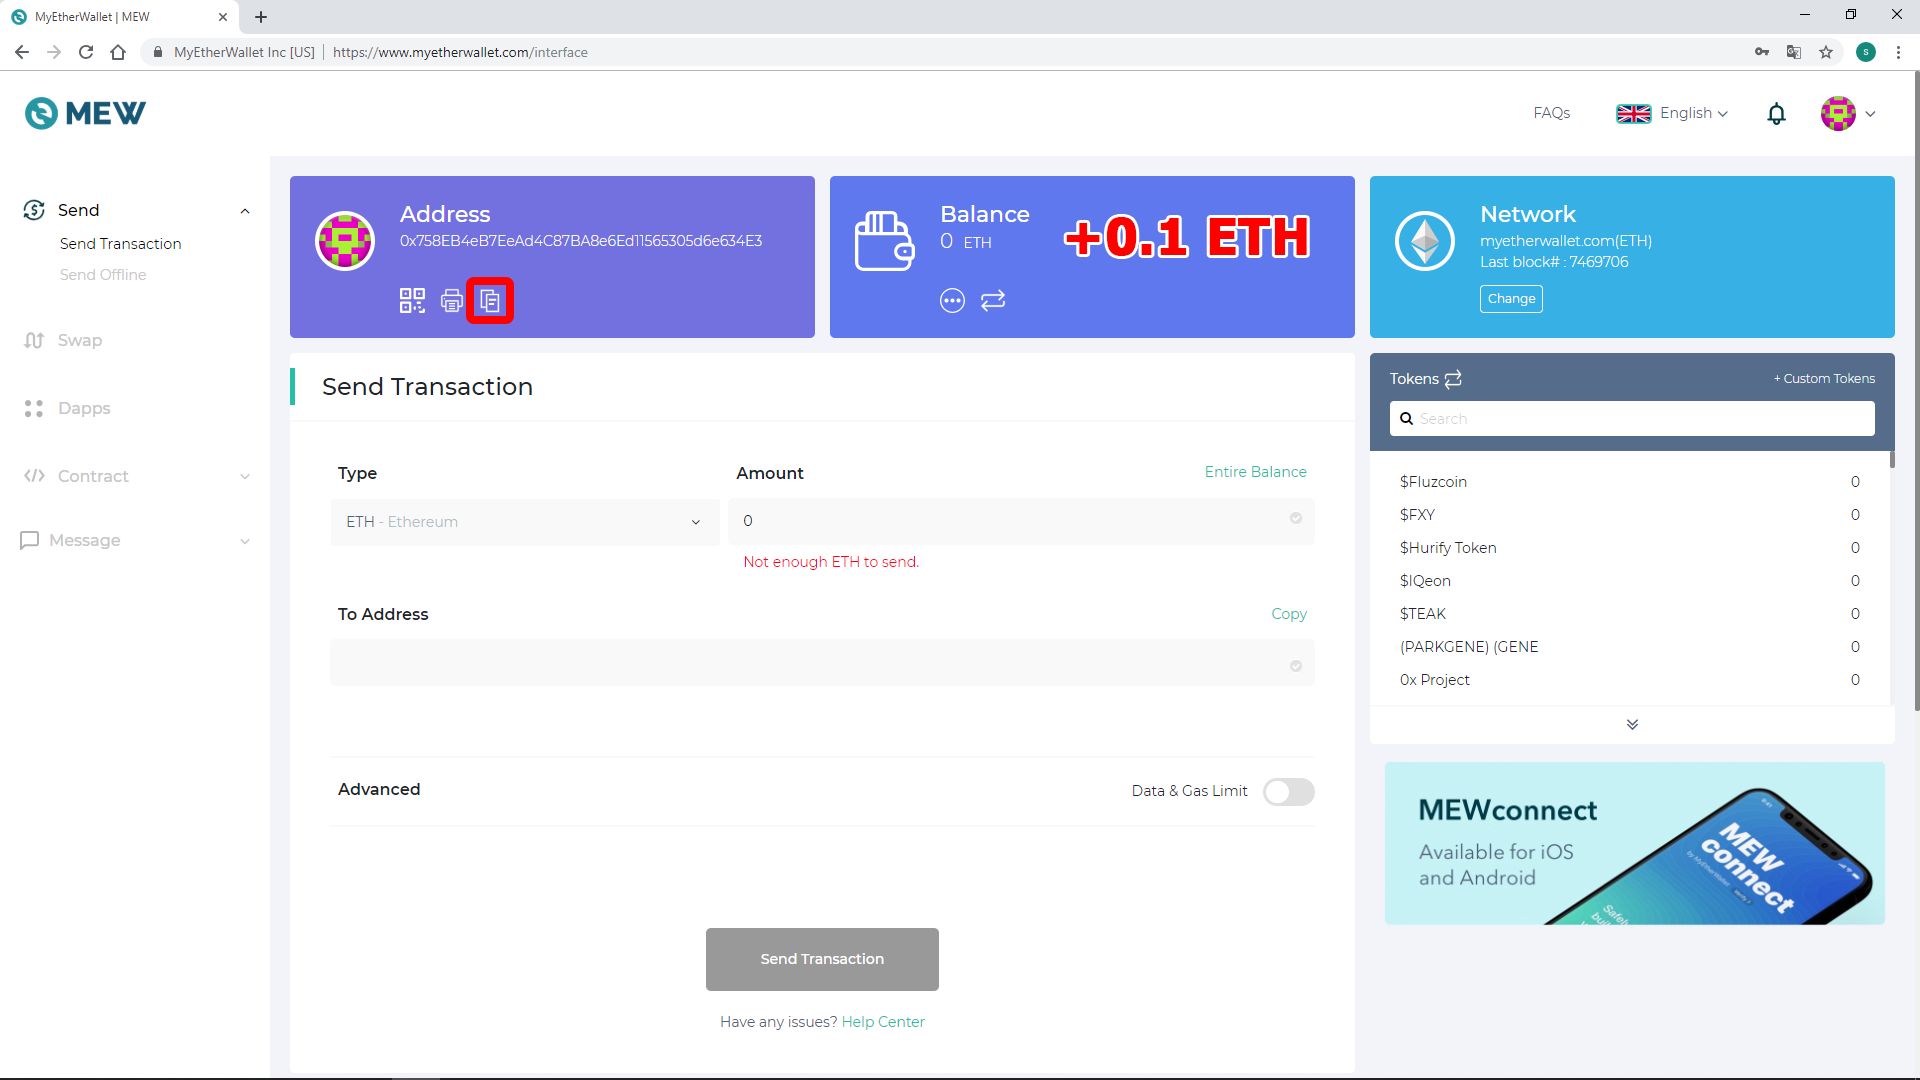The image size is (1920, 1080).
Task: Expand the Message sidebar section
Action: point(245,541)
